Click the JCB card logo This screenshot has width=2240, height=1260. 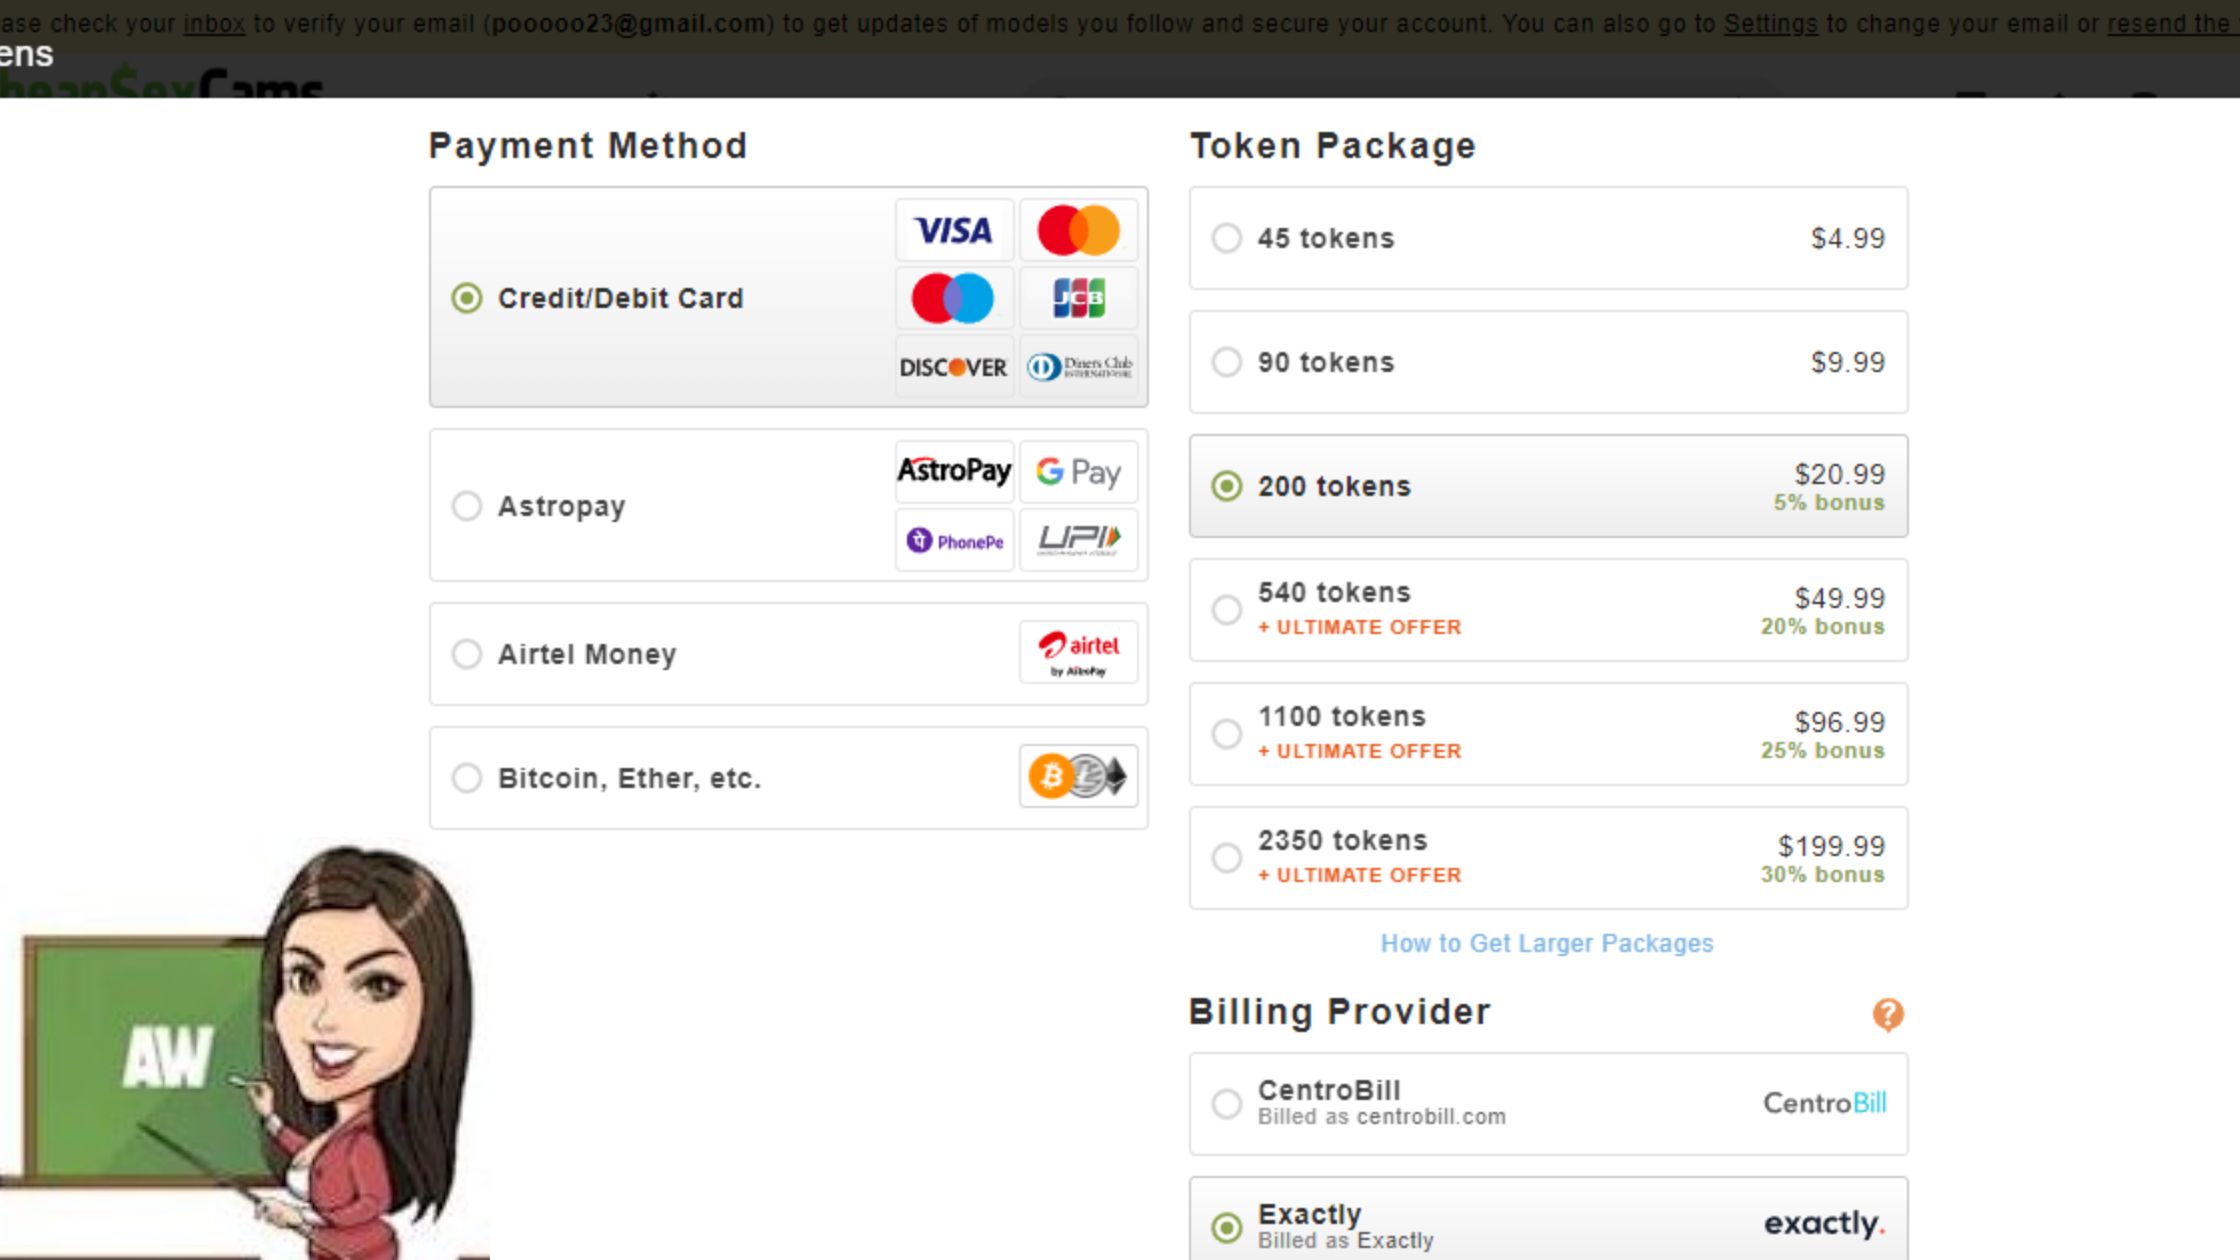pos(1078,298)
